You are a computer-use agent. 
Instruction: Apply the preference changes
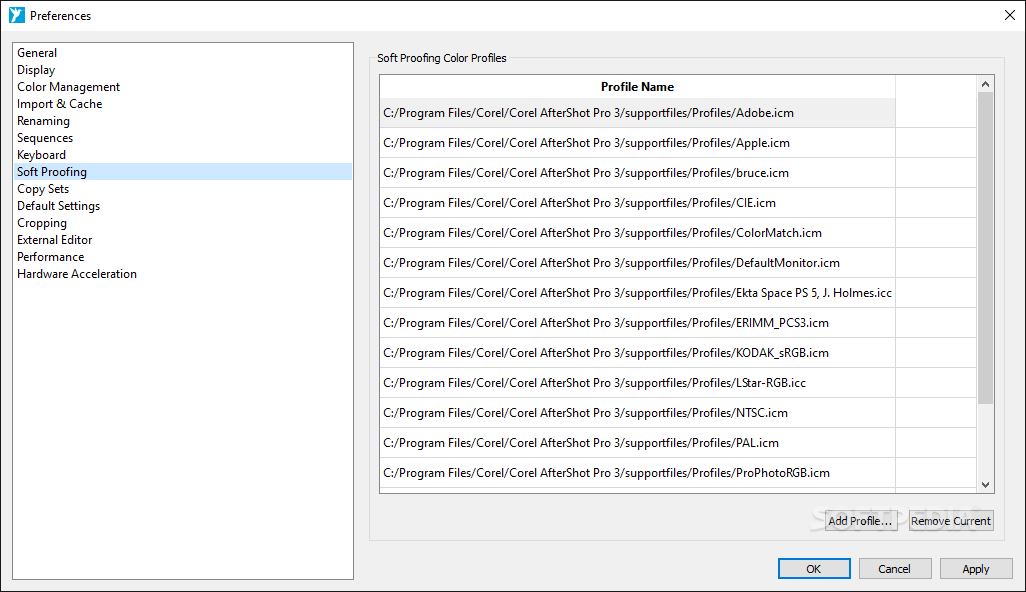click(x=976, y=569)
